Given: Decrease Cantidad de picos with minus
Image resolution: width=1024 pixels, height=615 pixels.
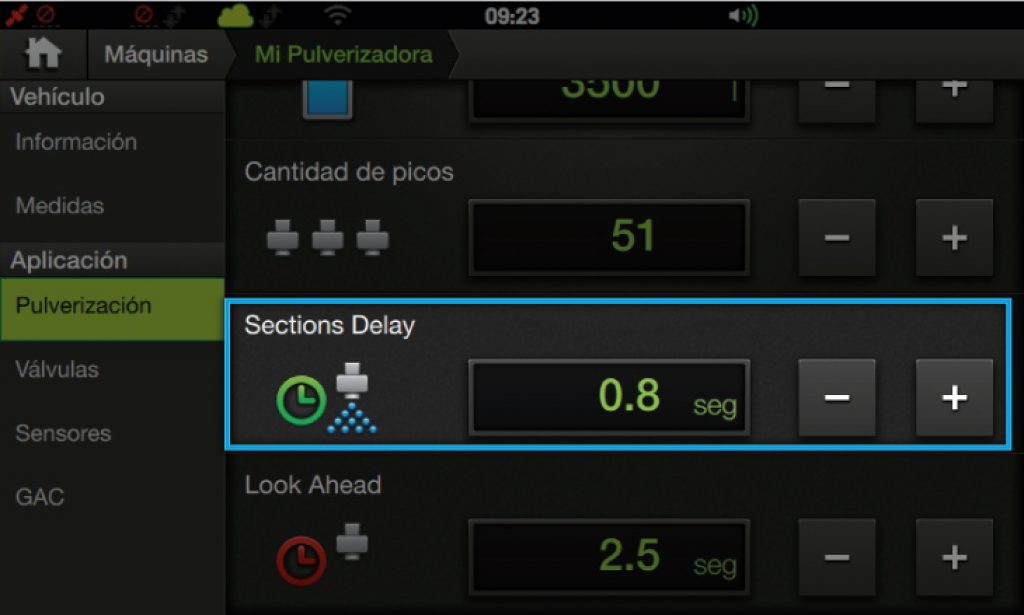Looking at the screenshot, I should click(837, 238).
